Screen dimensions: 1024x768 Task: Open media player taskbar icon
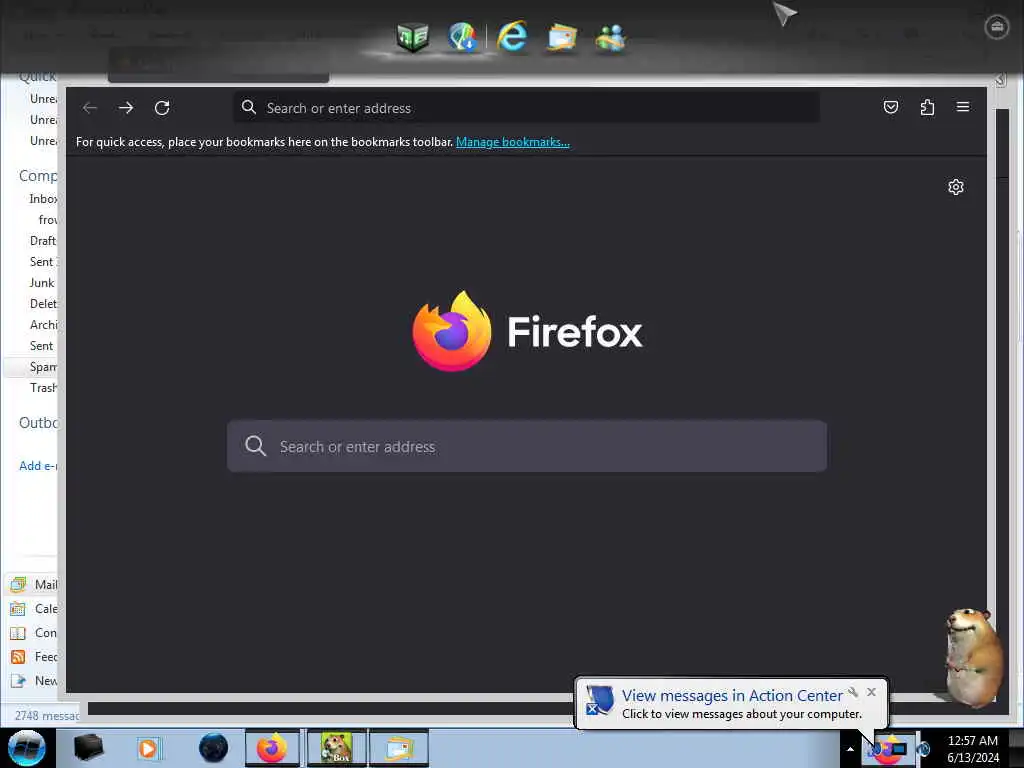tap(148, 748)
